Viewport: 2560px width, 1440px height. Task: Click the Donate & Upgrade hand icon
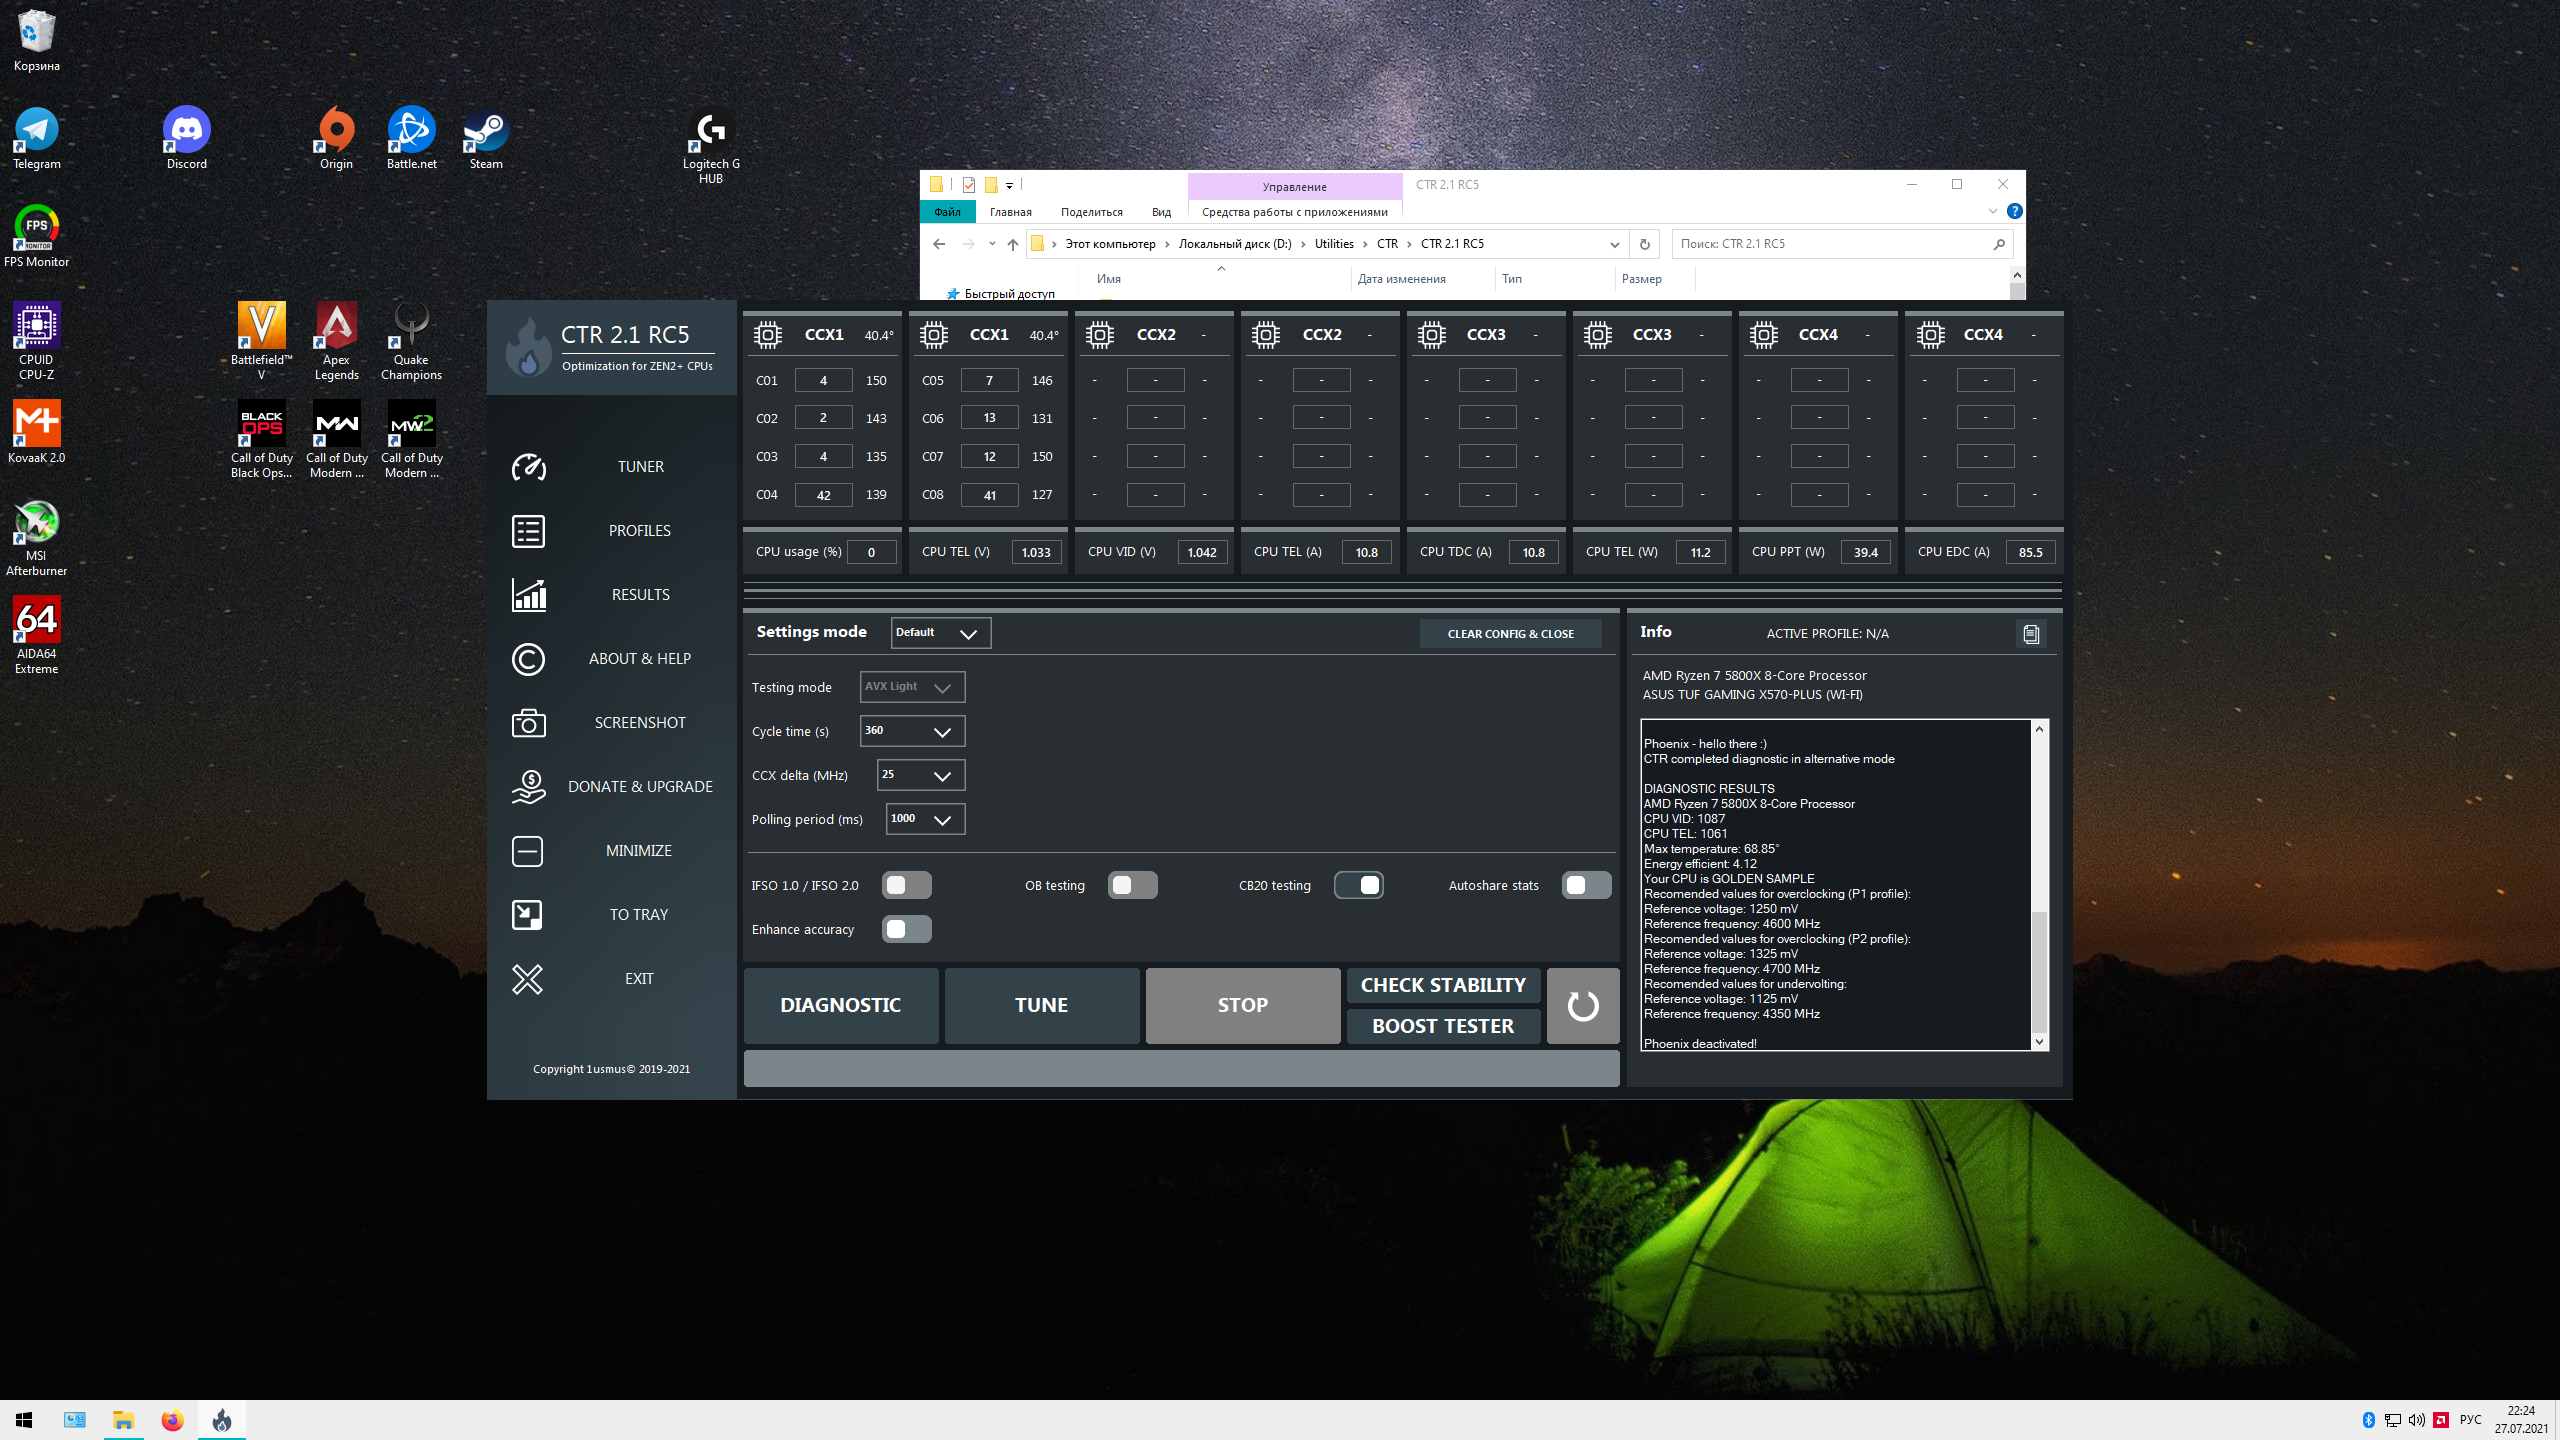tap(528, 787)
